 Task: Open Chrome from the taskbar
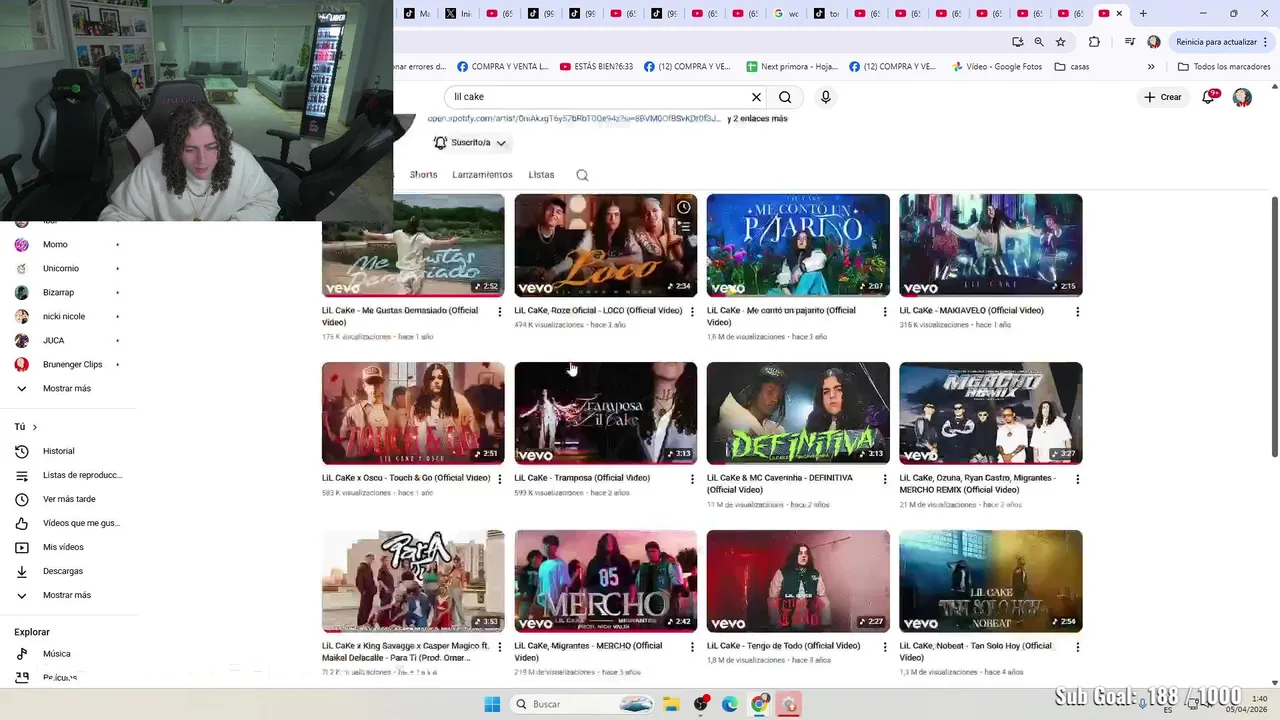[760, 704]
